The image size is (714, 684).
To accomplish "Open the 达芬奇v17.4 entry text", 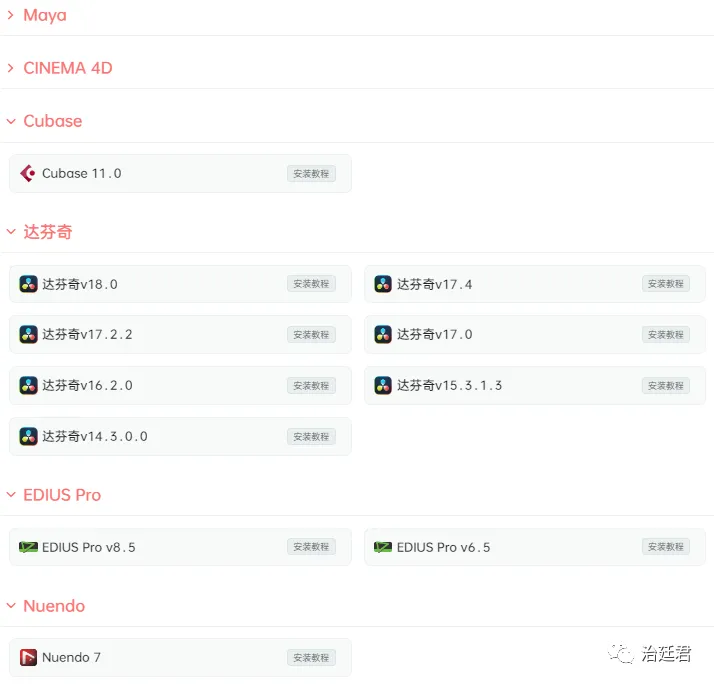I will (x=435, y=284).
